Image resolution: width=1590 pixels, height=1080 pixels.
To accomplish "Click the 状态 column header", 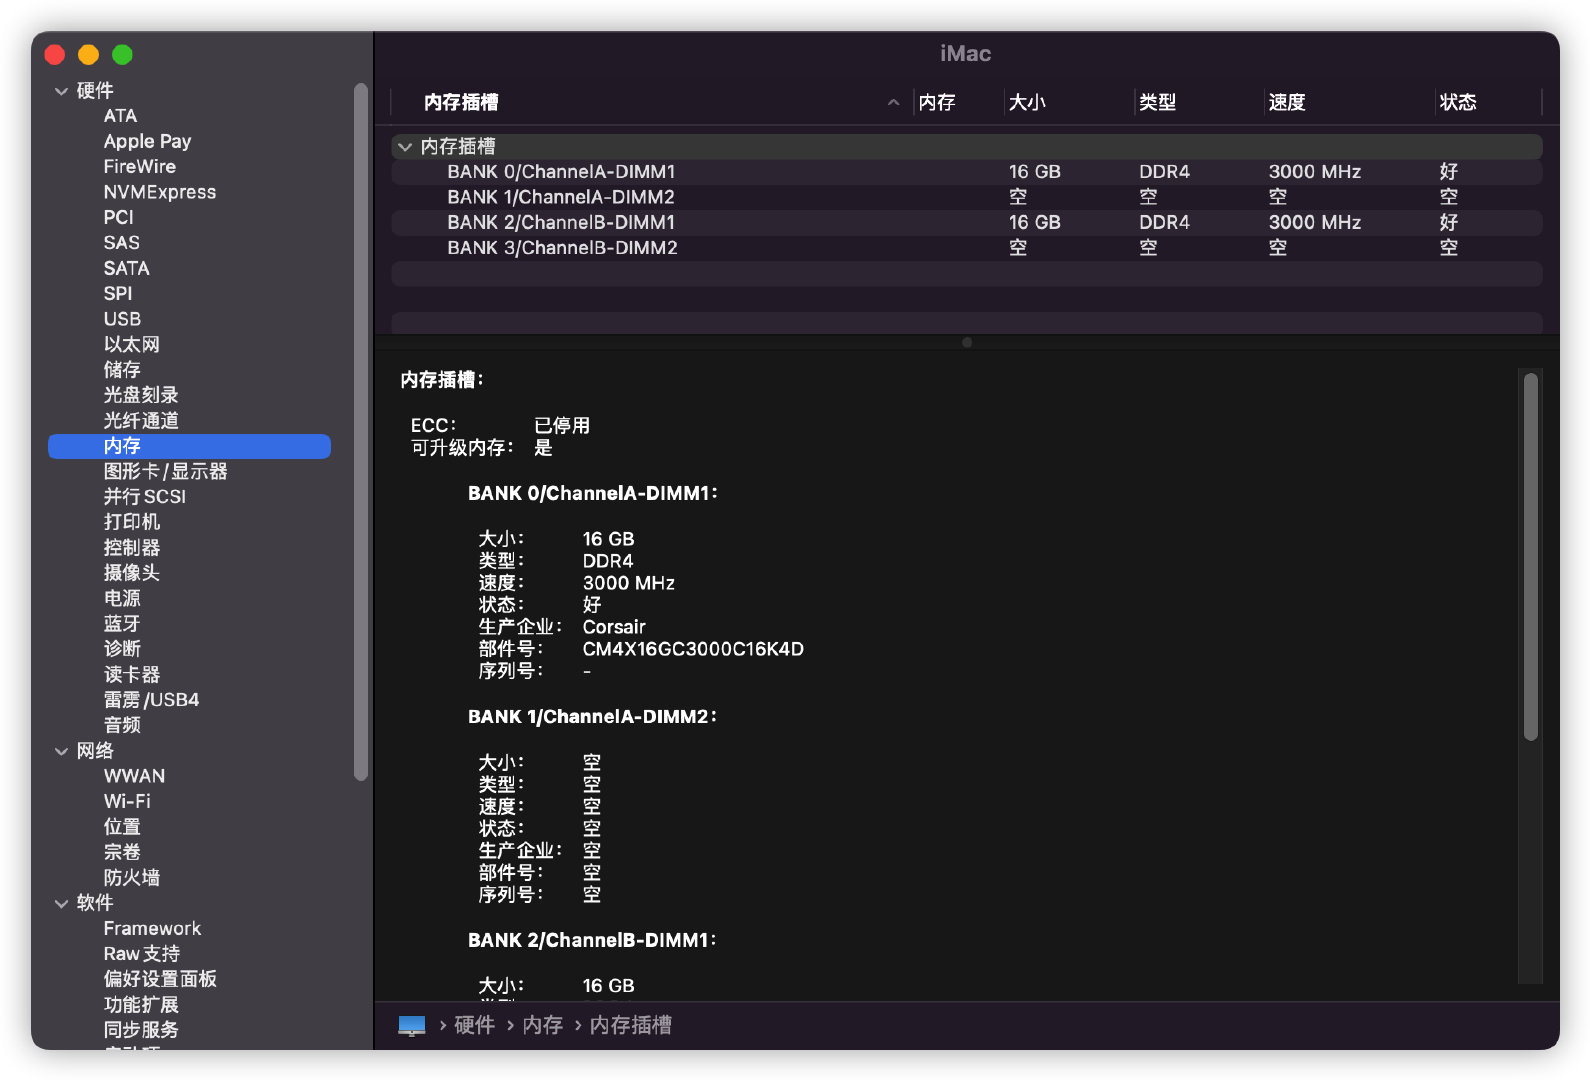I will coord(1458,102).
